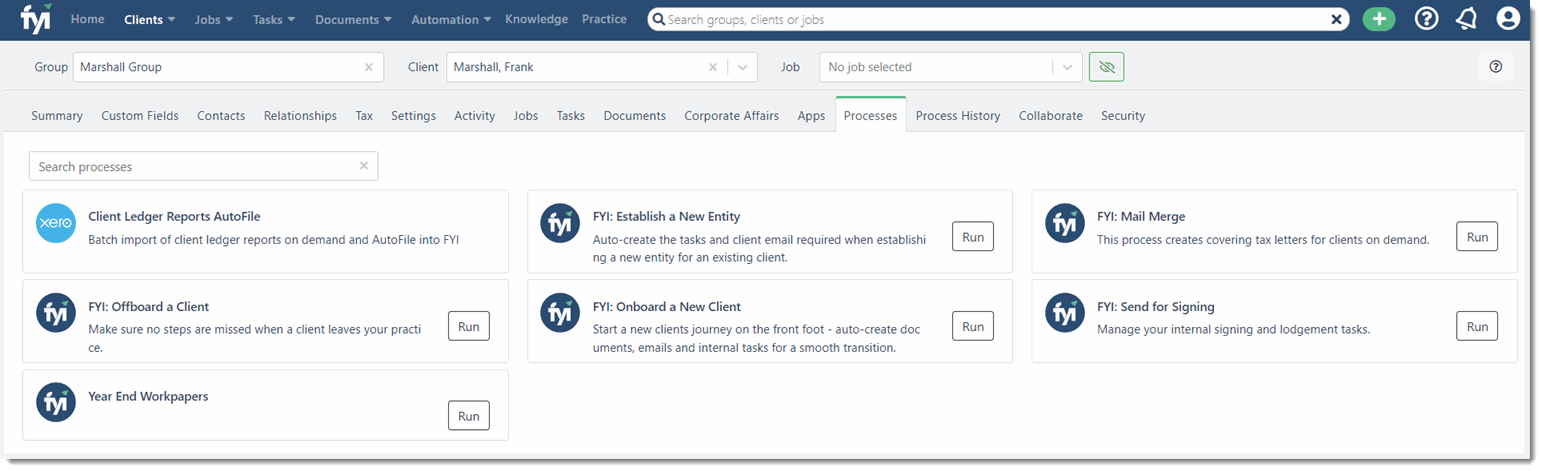This screenshot has height=471, width=1542.
Task: Go to Home in the top navigation
Action: point(88,19)
